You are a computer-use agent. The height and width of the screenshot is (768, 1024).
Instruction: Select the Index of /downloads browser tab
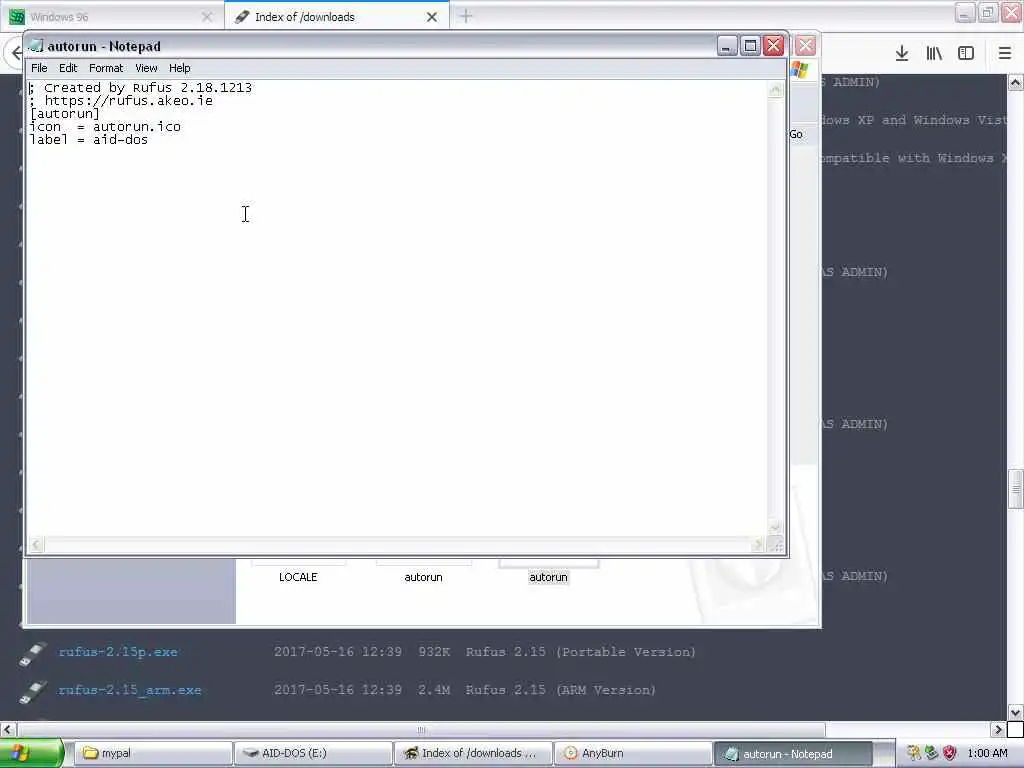point(336,16)
